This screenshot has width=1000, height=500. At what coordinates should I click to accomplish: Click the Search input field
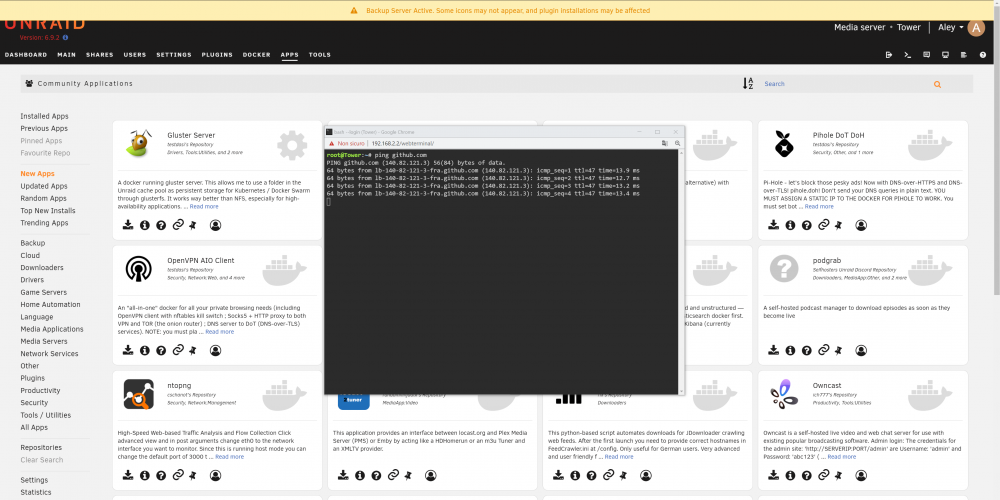click(845, 84)
